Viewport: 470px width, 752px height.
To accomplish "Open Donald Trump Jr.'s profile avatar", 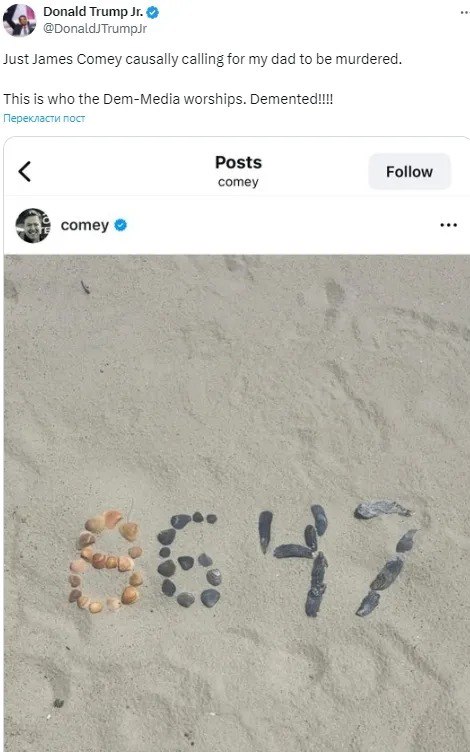I will coord(19,20).
